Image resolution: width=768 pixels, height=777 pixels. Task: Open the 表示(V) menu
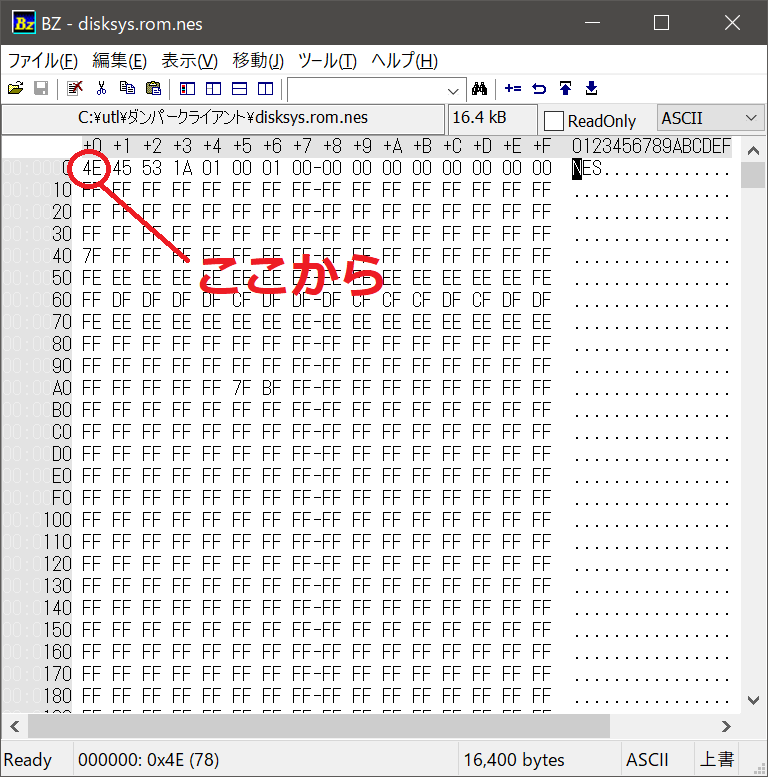pos(189,61)
